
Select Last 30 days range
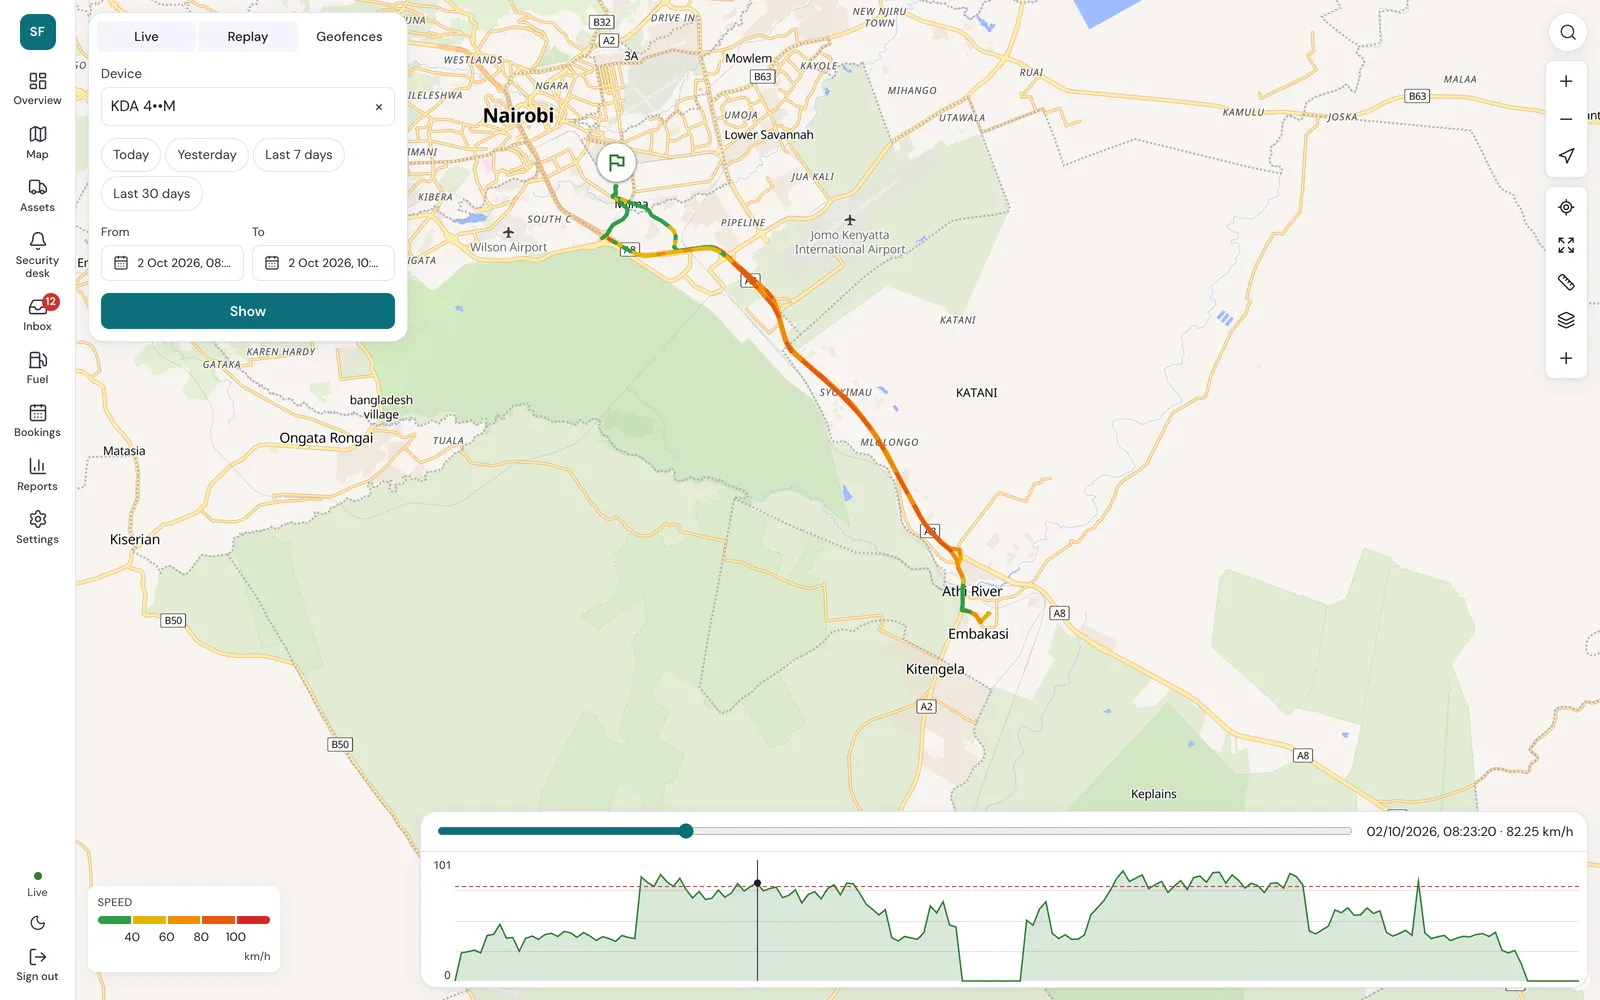click(x=151, y=194)
